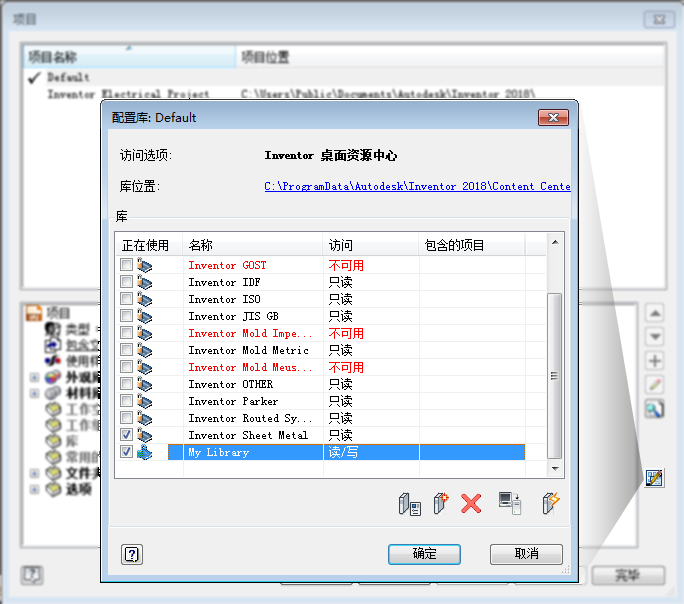Expand the 文件夹 tree node
This screenshot has width=684, height=604.
click(x=34, y=473)
